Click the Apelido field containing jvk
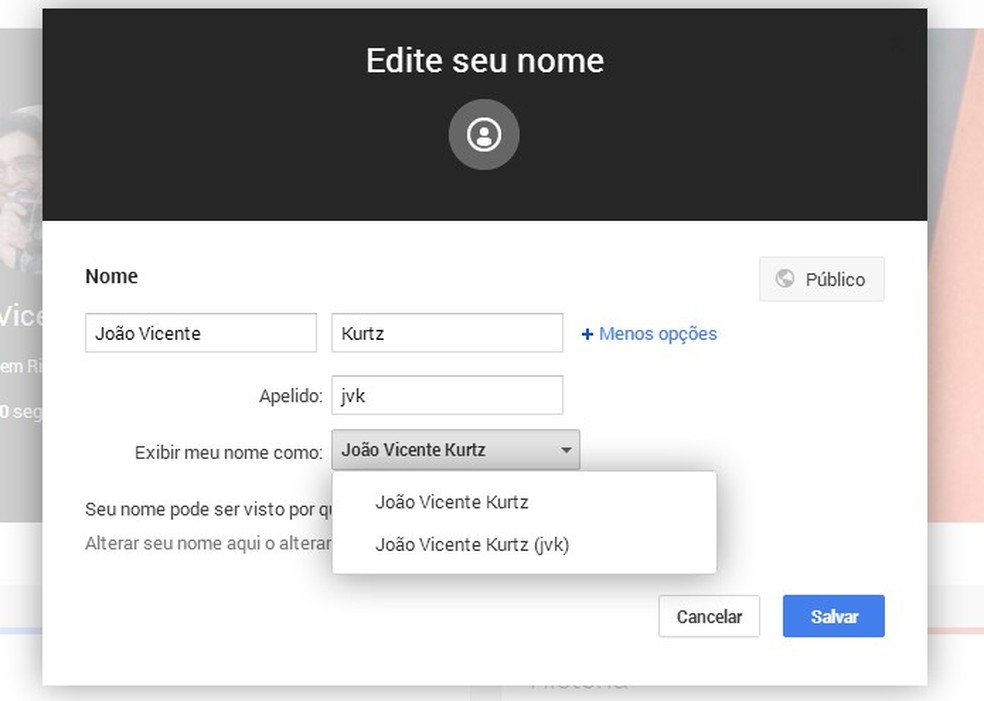This screenshot has width=984, height=701. [x=447, y=395]
